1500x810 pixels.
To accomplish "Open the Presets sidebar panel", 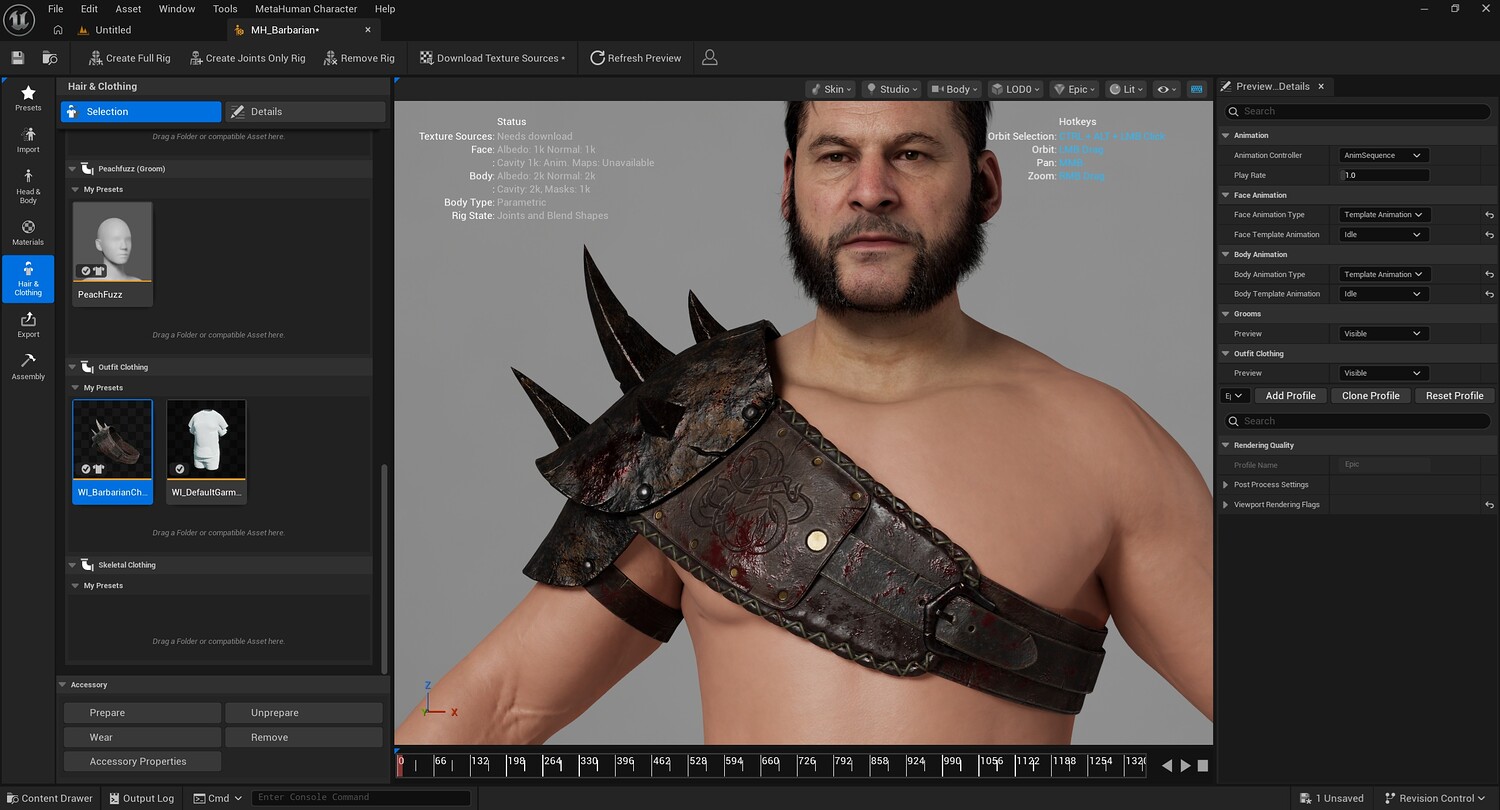I will [x=28, y=98].
